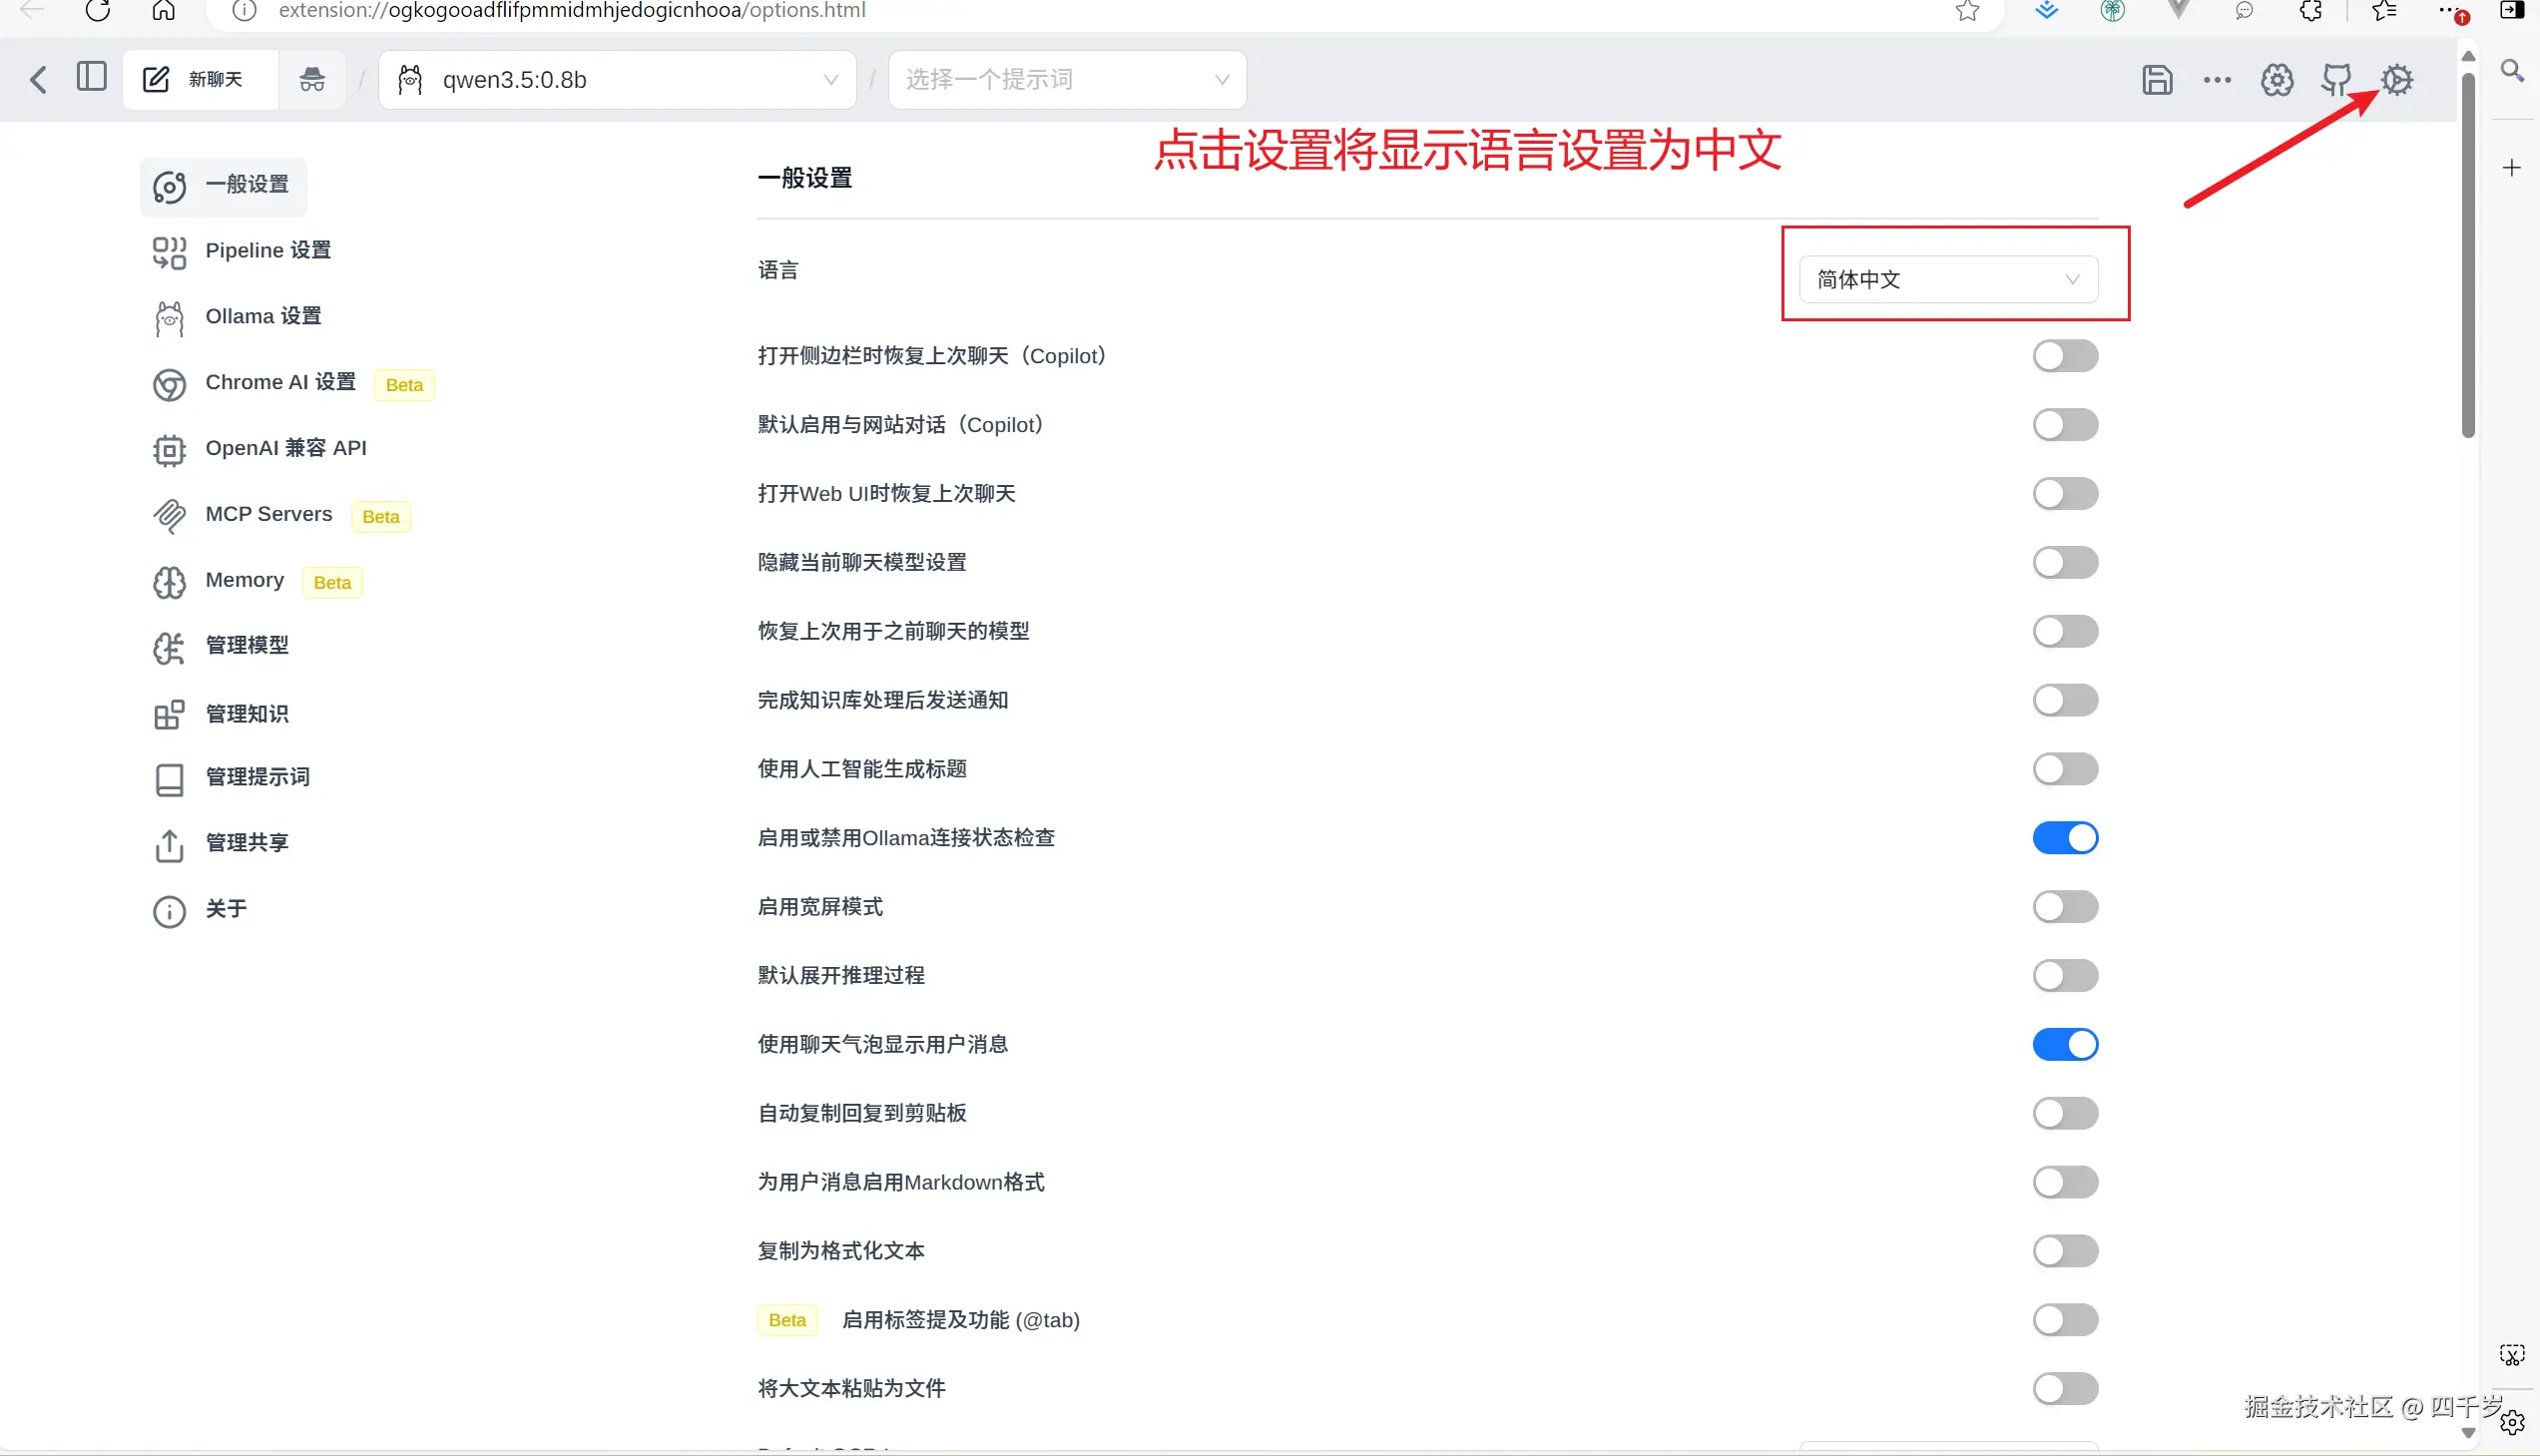Open the 关于 about section

tap(226, 909)
